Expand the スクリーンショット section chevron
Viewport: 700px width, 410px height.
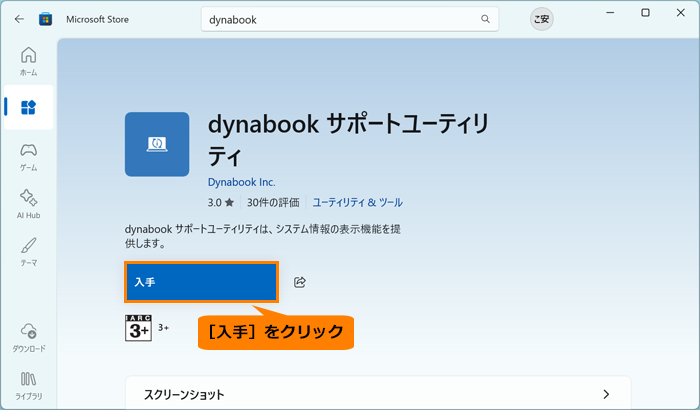606,394
